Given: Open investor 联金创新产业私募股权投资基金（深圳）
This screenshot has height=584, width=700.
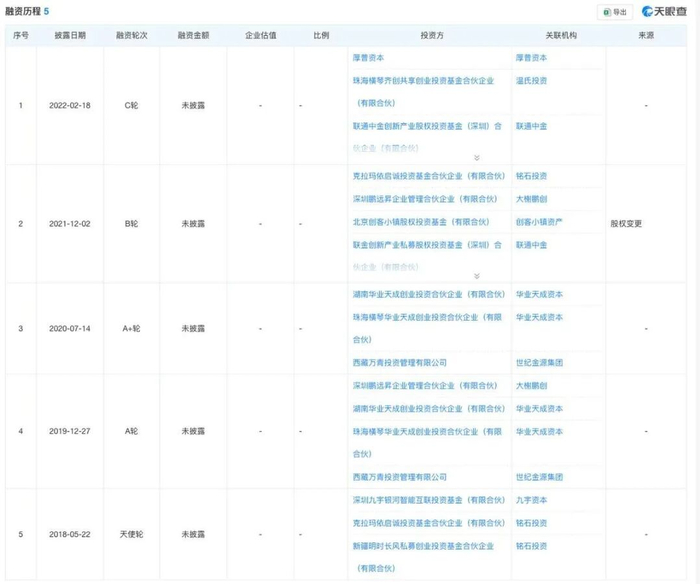Looking at the screenshot, I should (x=427, y=256).
